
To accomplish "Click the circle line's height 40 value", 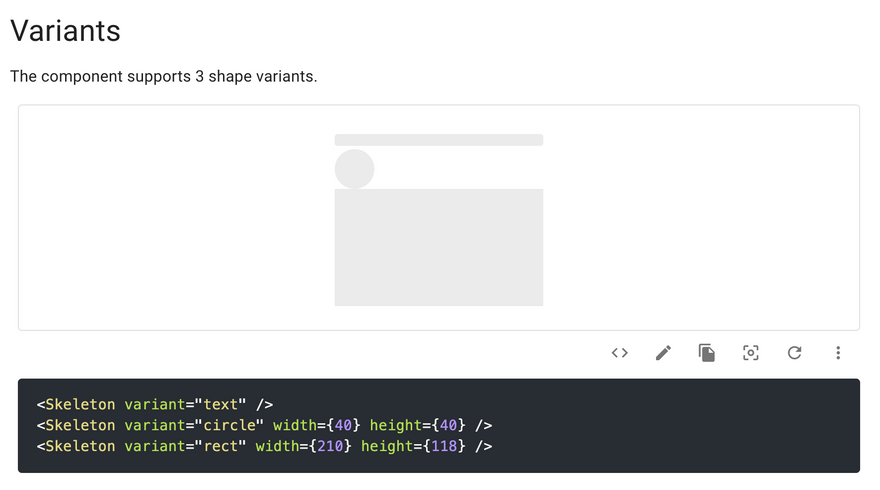I will [449, 425].
